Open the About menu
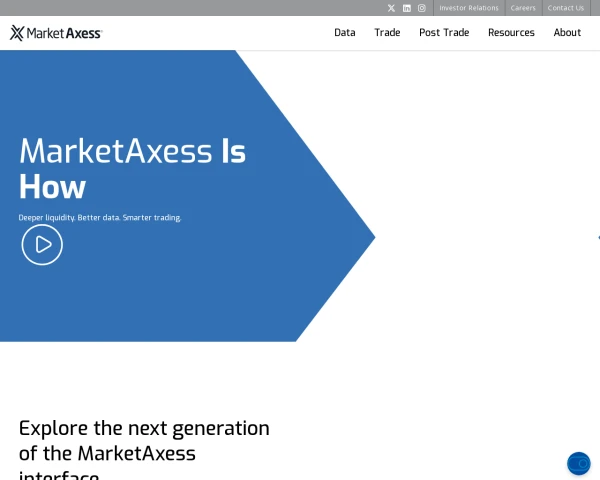The image size is (600, 480). click(x=567, y=33)
